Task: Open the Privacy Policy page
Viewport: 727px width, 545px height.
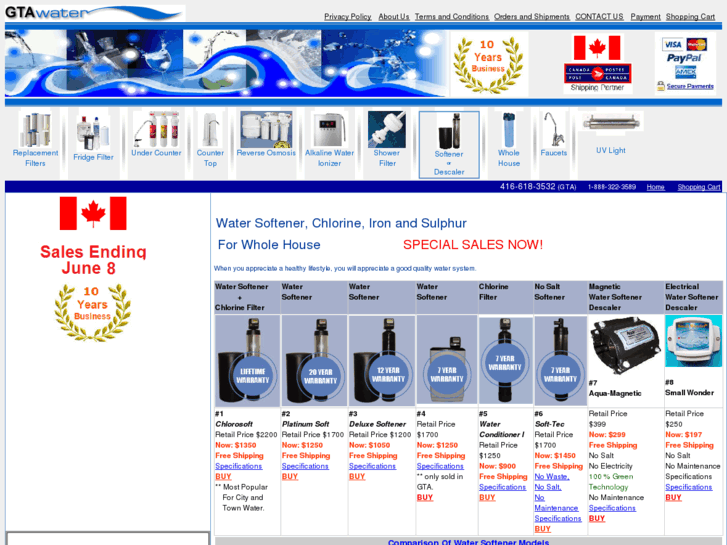Action: pyautogui.click(x=347, y=16)
